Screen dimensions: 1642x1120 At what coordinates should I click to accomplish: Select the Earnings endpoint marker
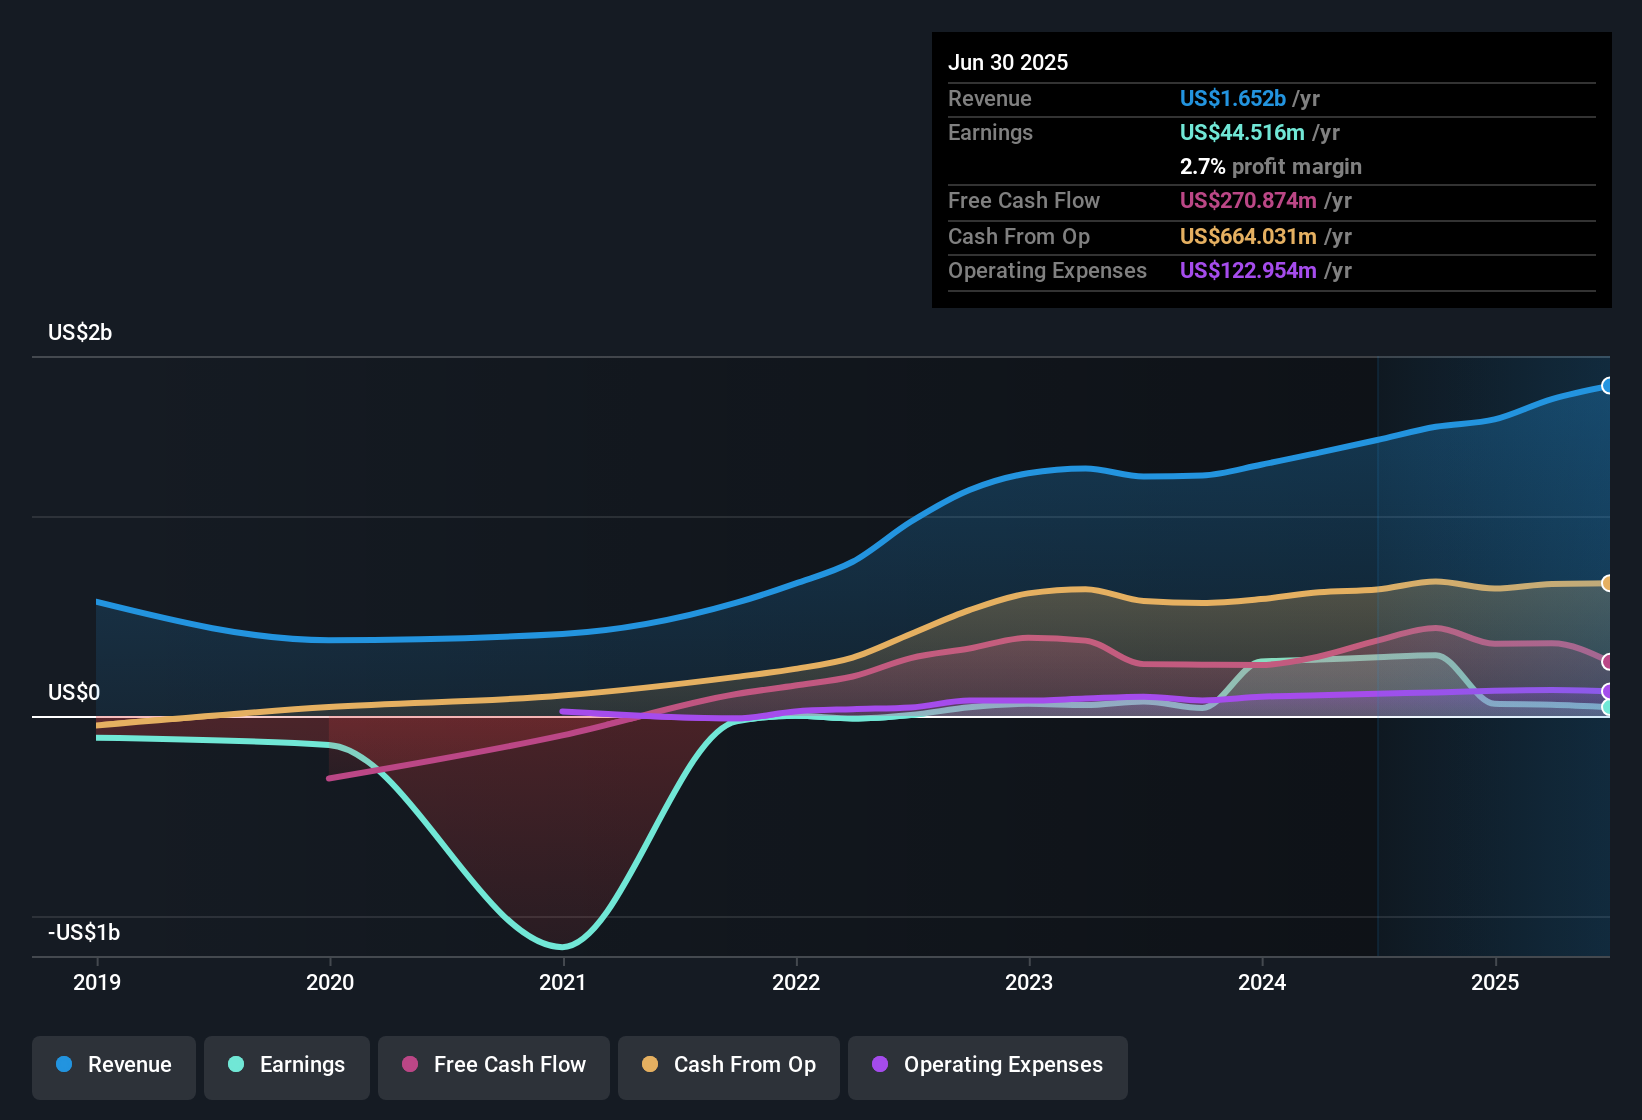(1608, 707)
